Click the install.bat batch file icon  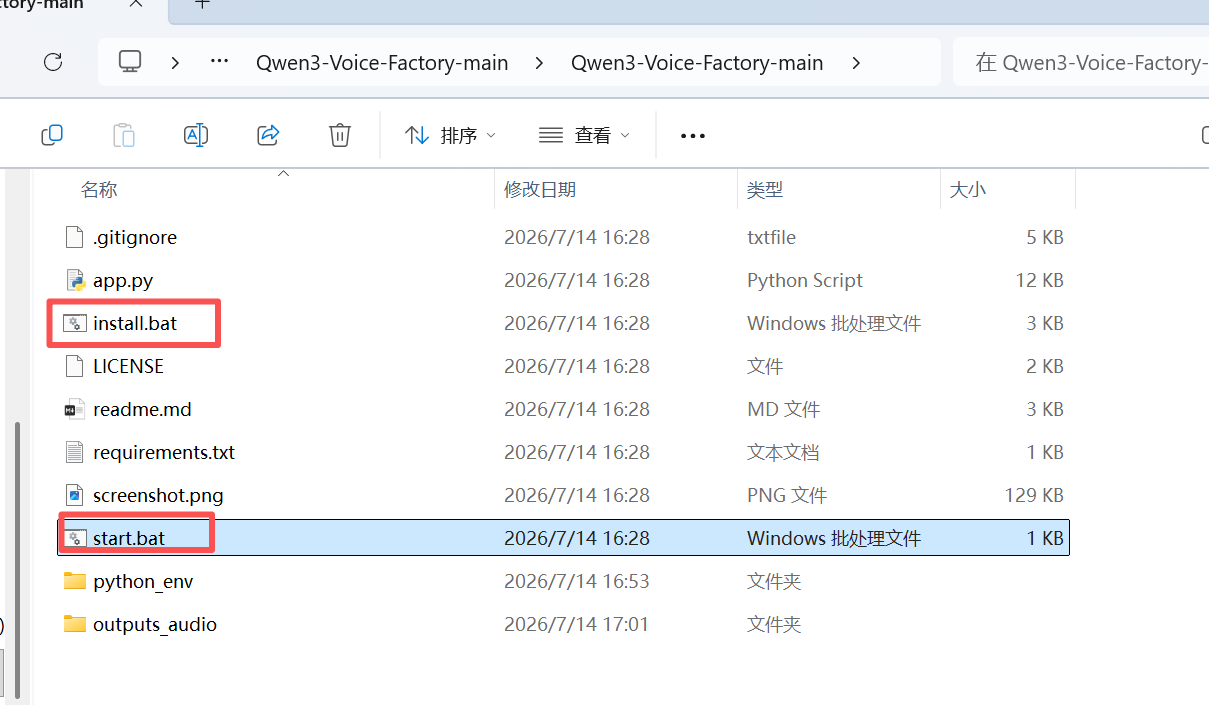[x=74, y=323]
